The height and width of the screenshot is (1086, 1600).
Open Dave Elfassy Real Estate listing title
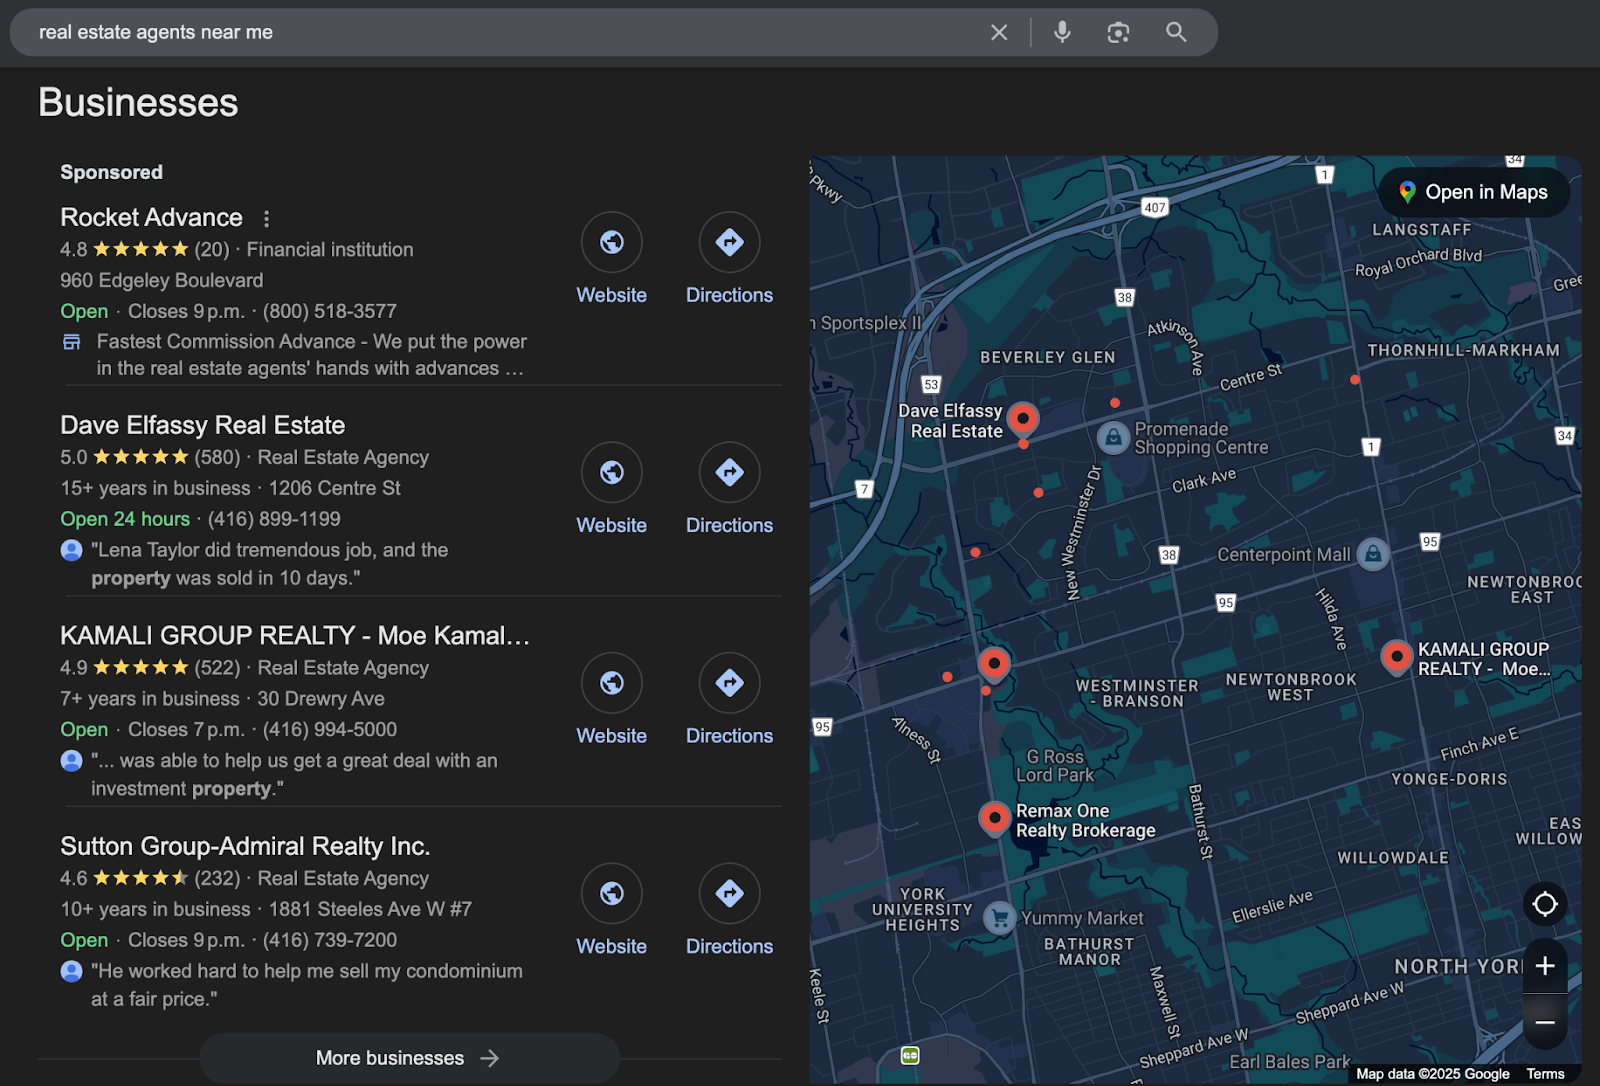click(x=203, y=426)
